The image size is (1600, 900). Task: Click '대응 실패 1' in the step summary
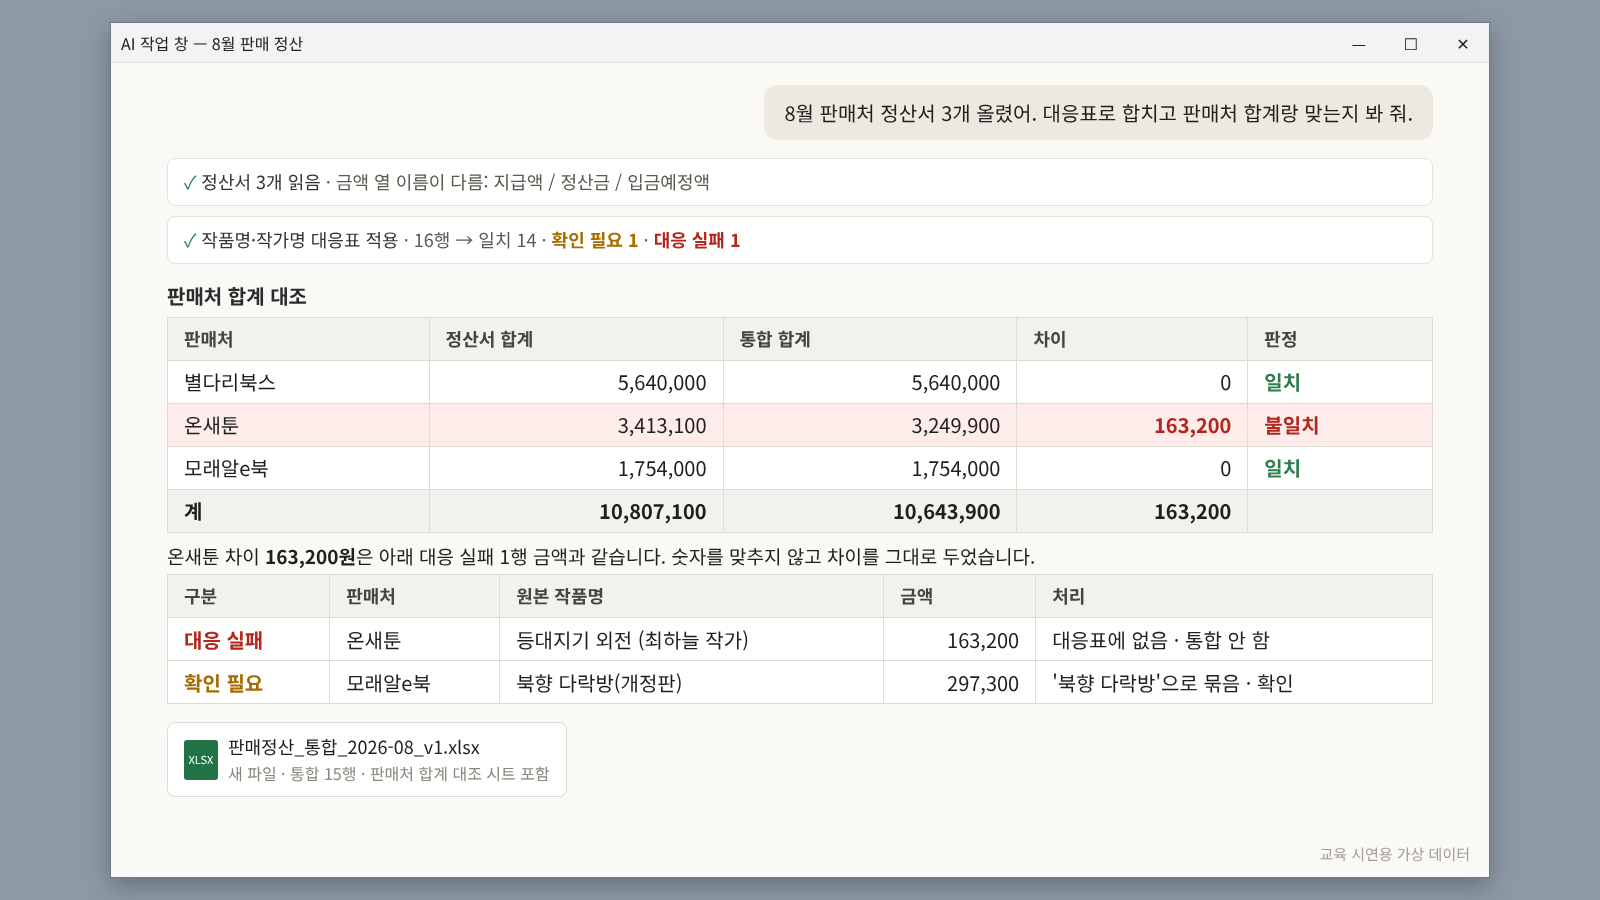(x=697, y=240)
